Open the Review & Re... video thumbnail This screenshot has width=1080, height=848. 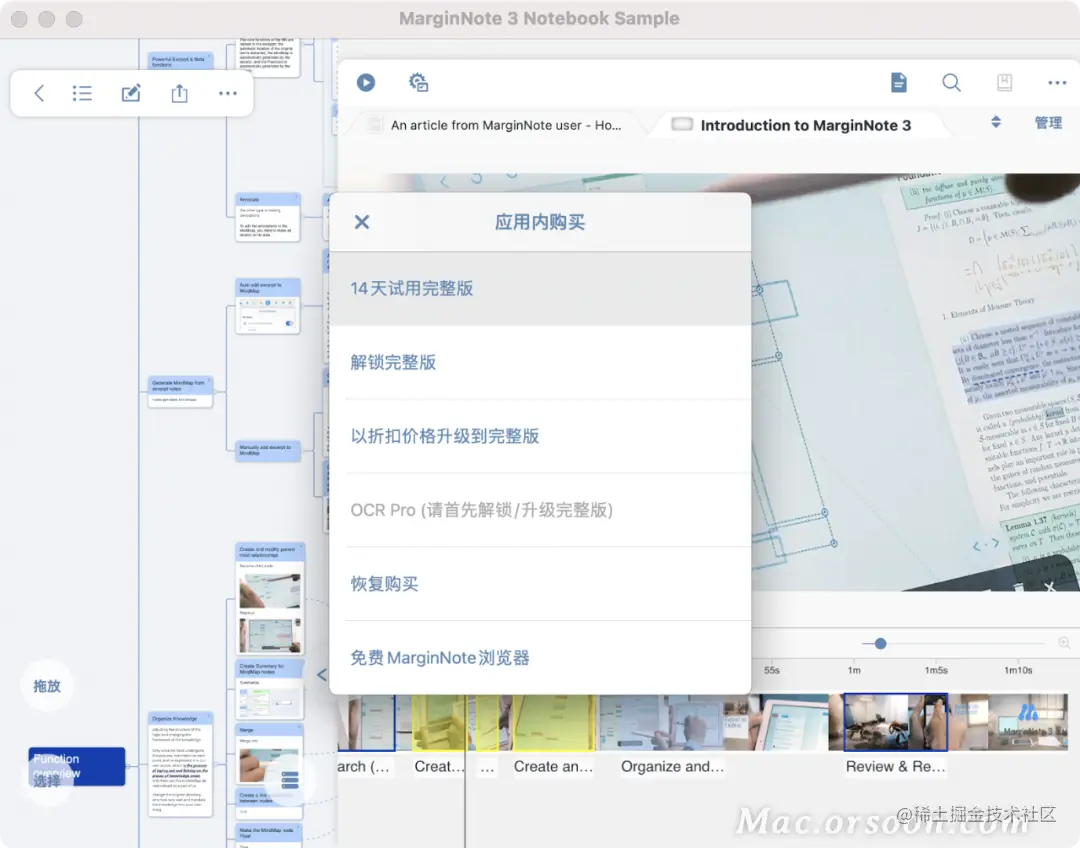click(895, 722)
